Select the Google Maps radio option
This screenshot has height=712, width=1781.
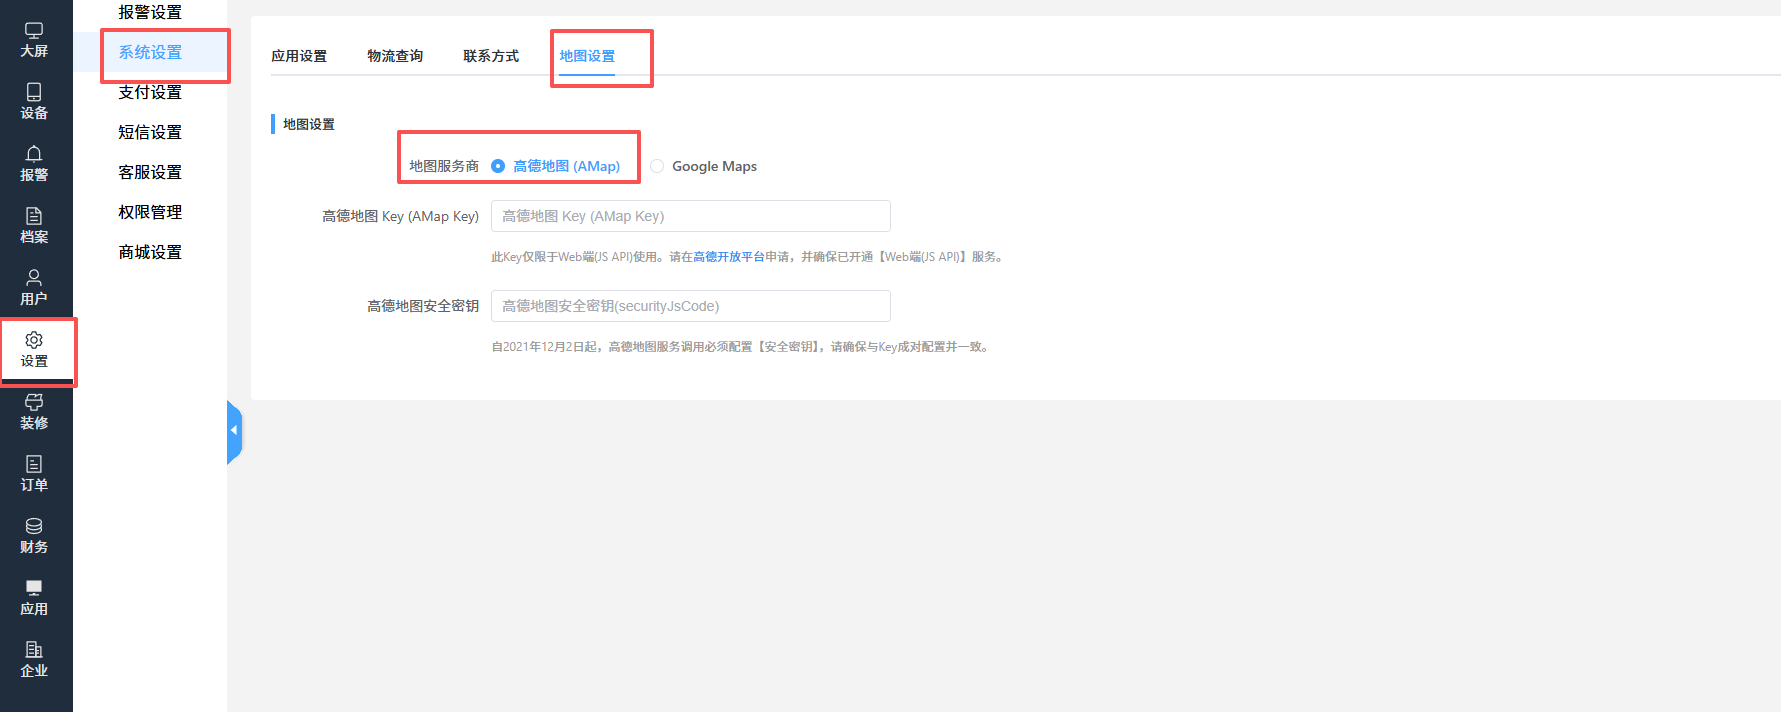click(x=657, y=166)
